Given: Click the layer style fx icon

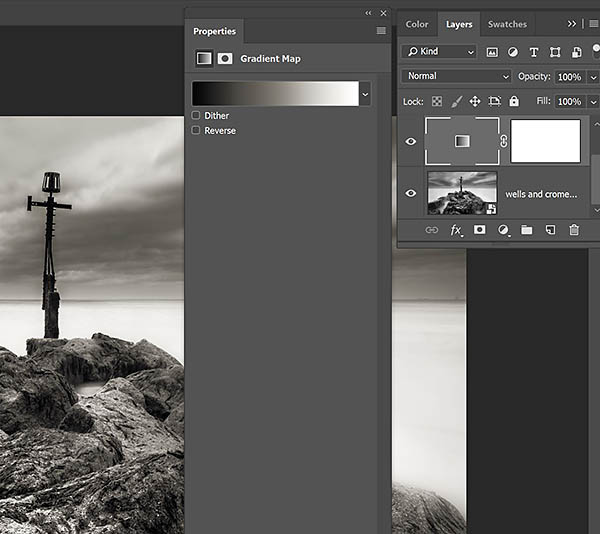Looking at the screenshot, I should 456,230.
